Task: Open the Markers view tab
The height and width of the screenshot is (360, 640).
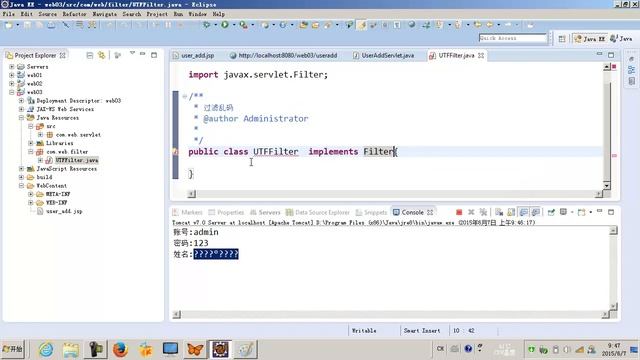Action: coord(187,212)
